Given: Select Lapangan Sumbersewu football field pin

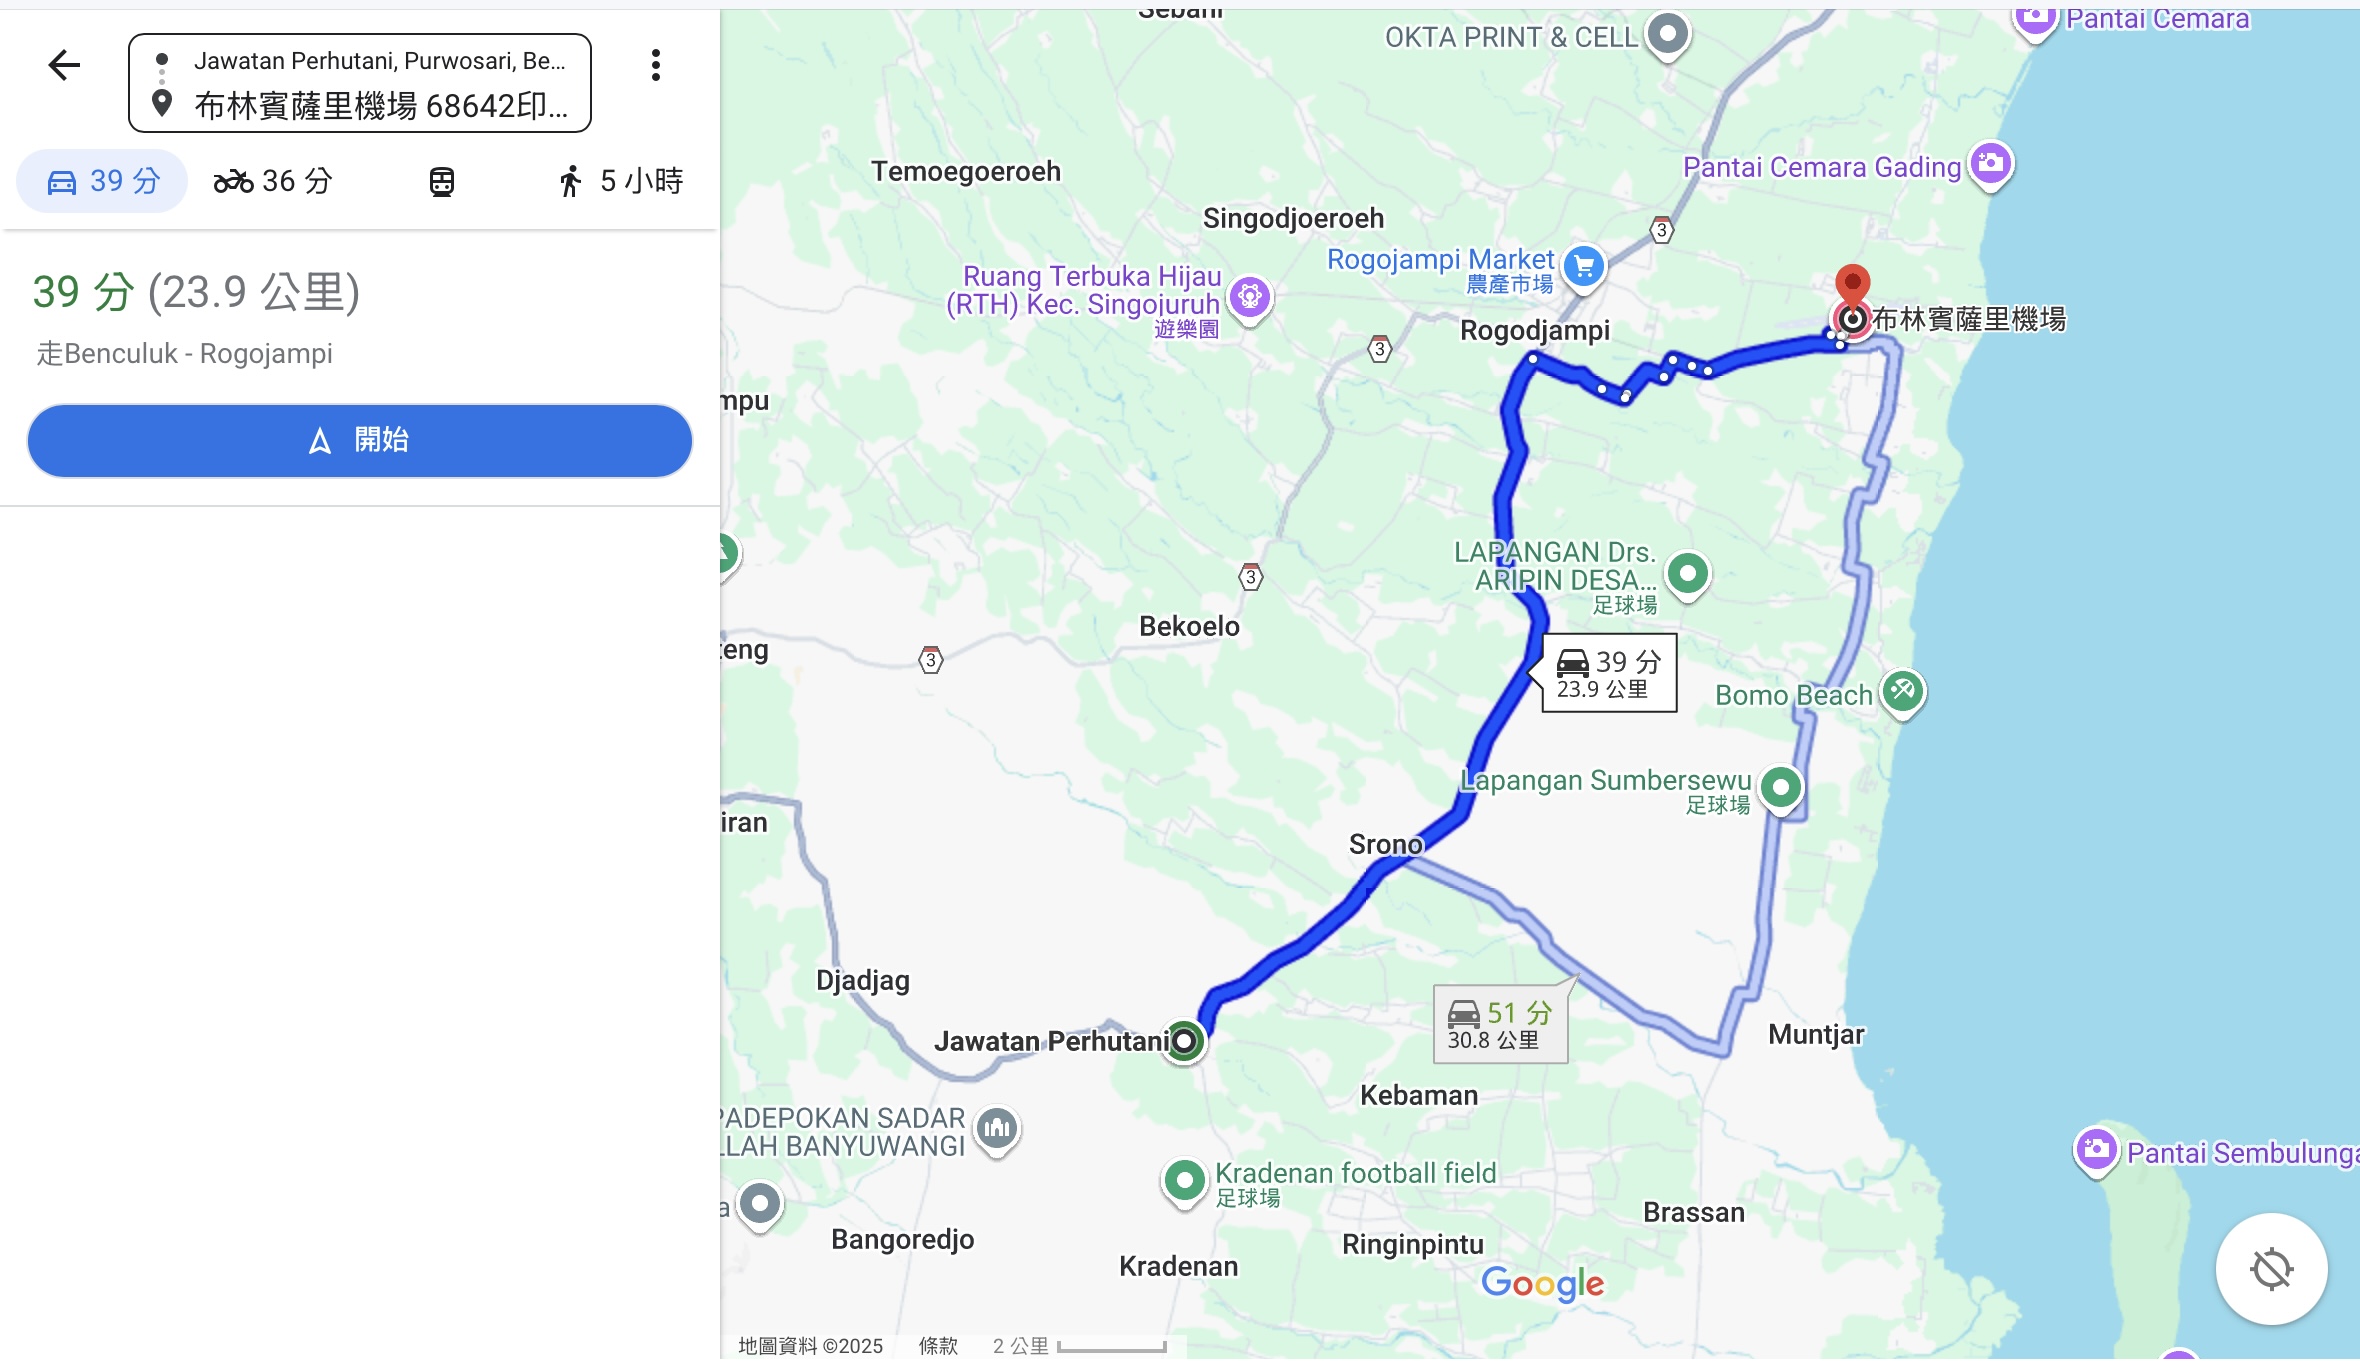Looking at the screenshot, I should [x=1780, y=789].
